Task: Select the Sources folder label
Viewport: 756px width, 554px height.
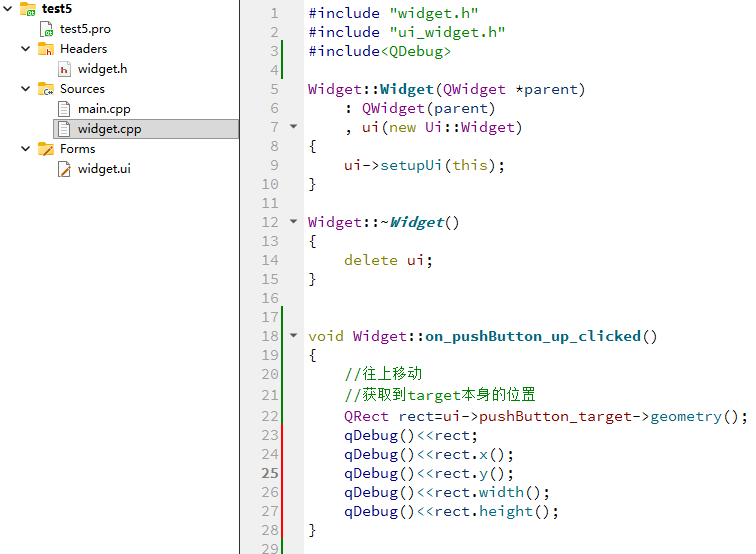Action: pyautogui.click(x=82, y=89)
